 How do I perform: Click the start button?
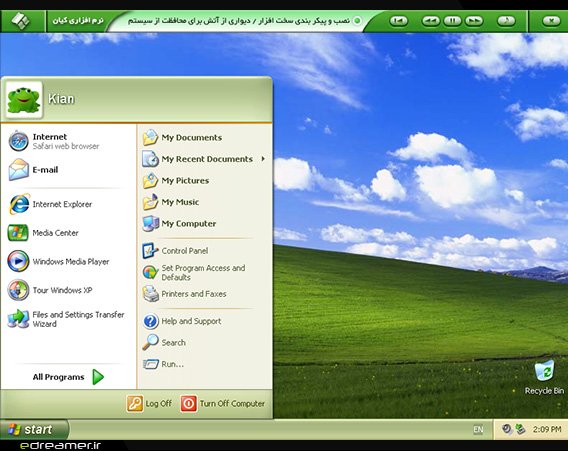pyautogui.click(x=34, y=429)
